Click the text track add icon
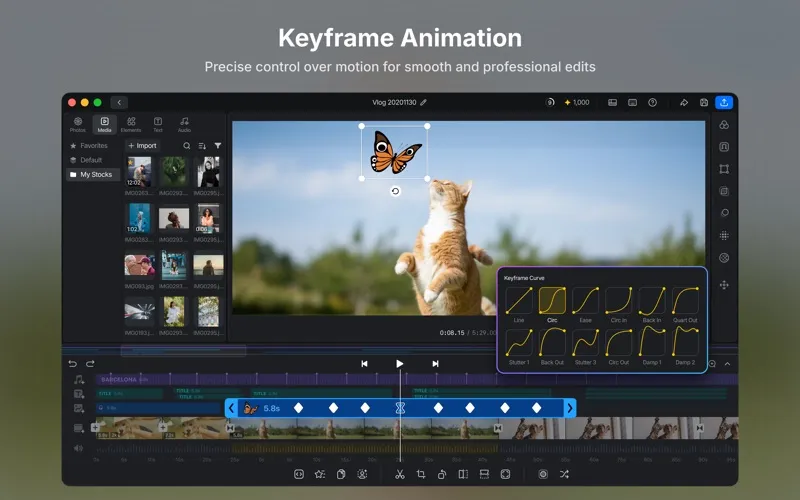The image size is (800, 500). tap(79, 394)
